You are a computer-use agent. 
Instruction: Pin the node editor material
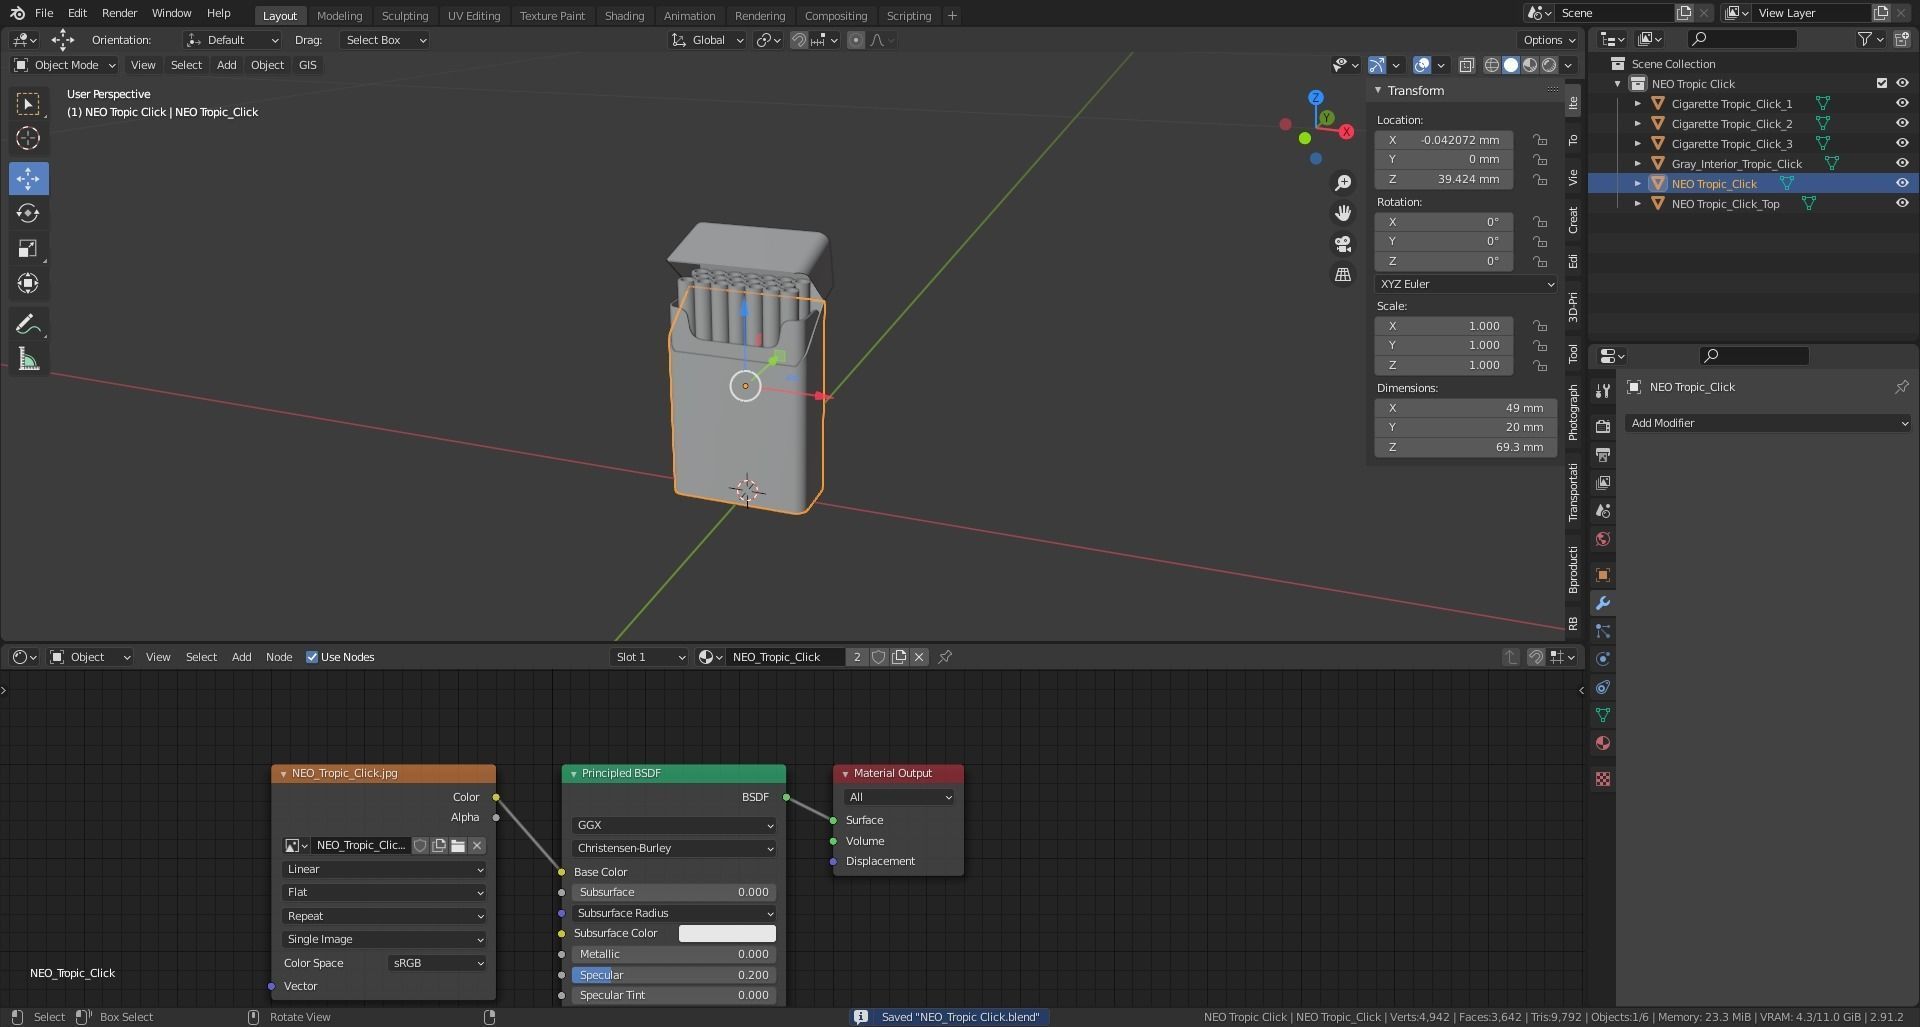[945, 657]
